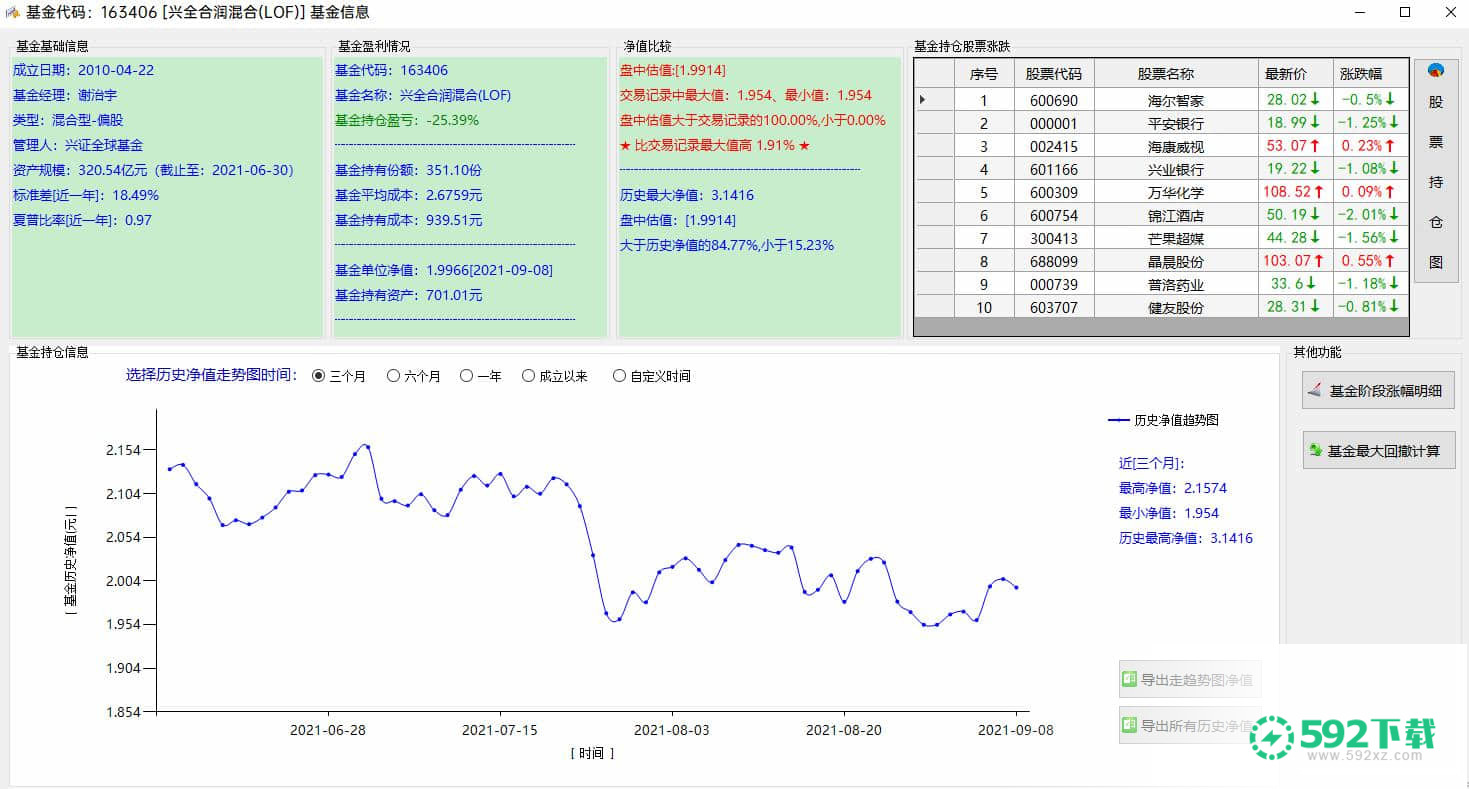Click the Excel icon on 导出所有历史净值
Viewport: 1469px width, 789px height.
click(x=1130, y=726)
